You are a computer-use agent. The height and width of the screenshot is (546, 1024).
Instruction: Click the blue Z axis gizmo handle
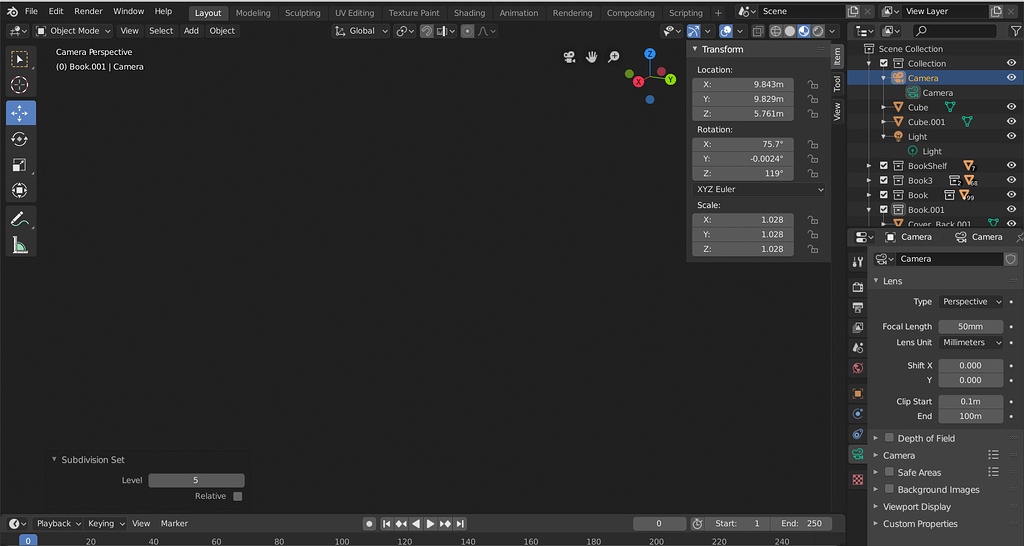[x=650, y=54]
